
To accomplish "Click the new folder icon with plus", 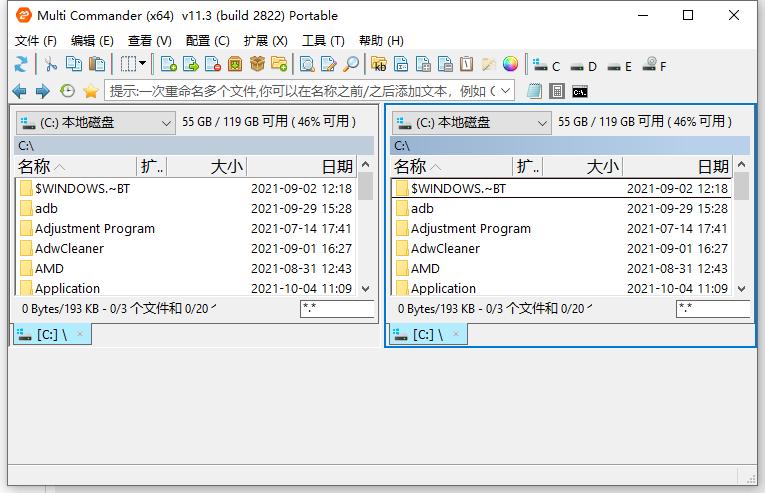I will pos(279,64).
